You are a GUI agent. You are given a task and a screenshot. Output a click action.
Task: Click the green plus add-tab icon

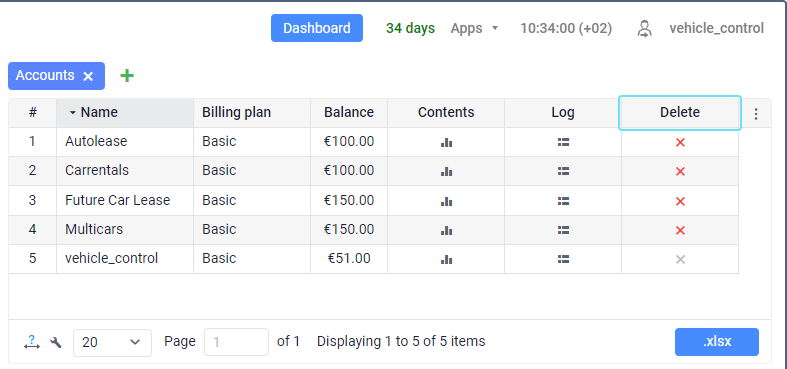coord(127,76)
